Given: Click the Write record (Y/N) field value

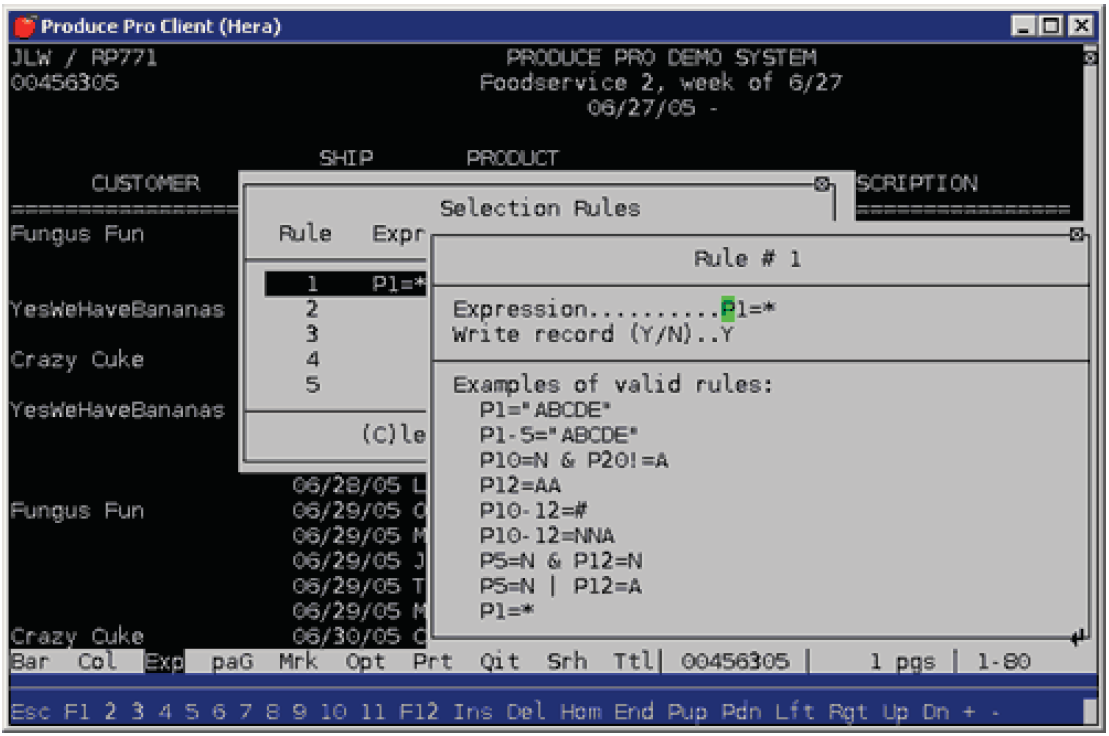Looking at the screenshot, I should pos(726,334).
